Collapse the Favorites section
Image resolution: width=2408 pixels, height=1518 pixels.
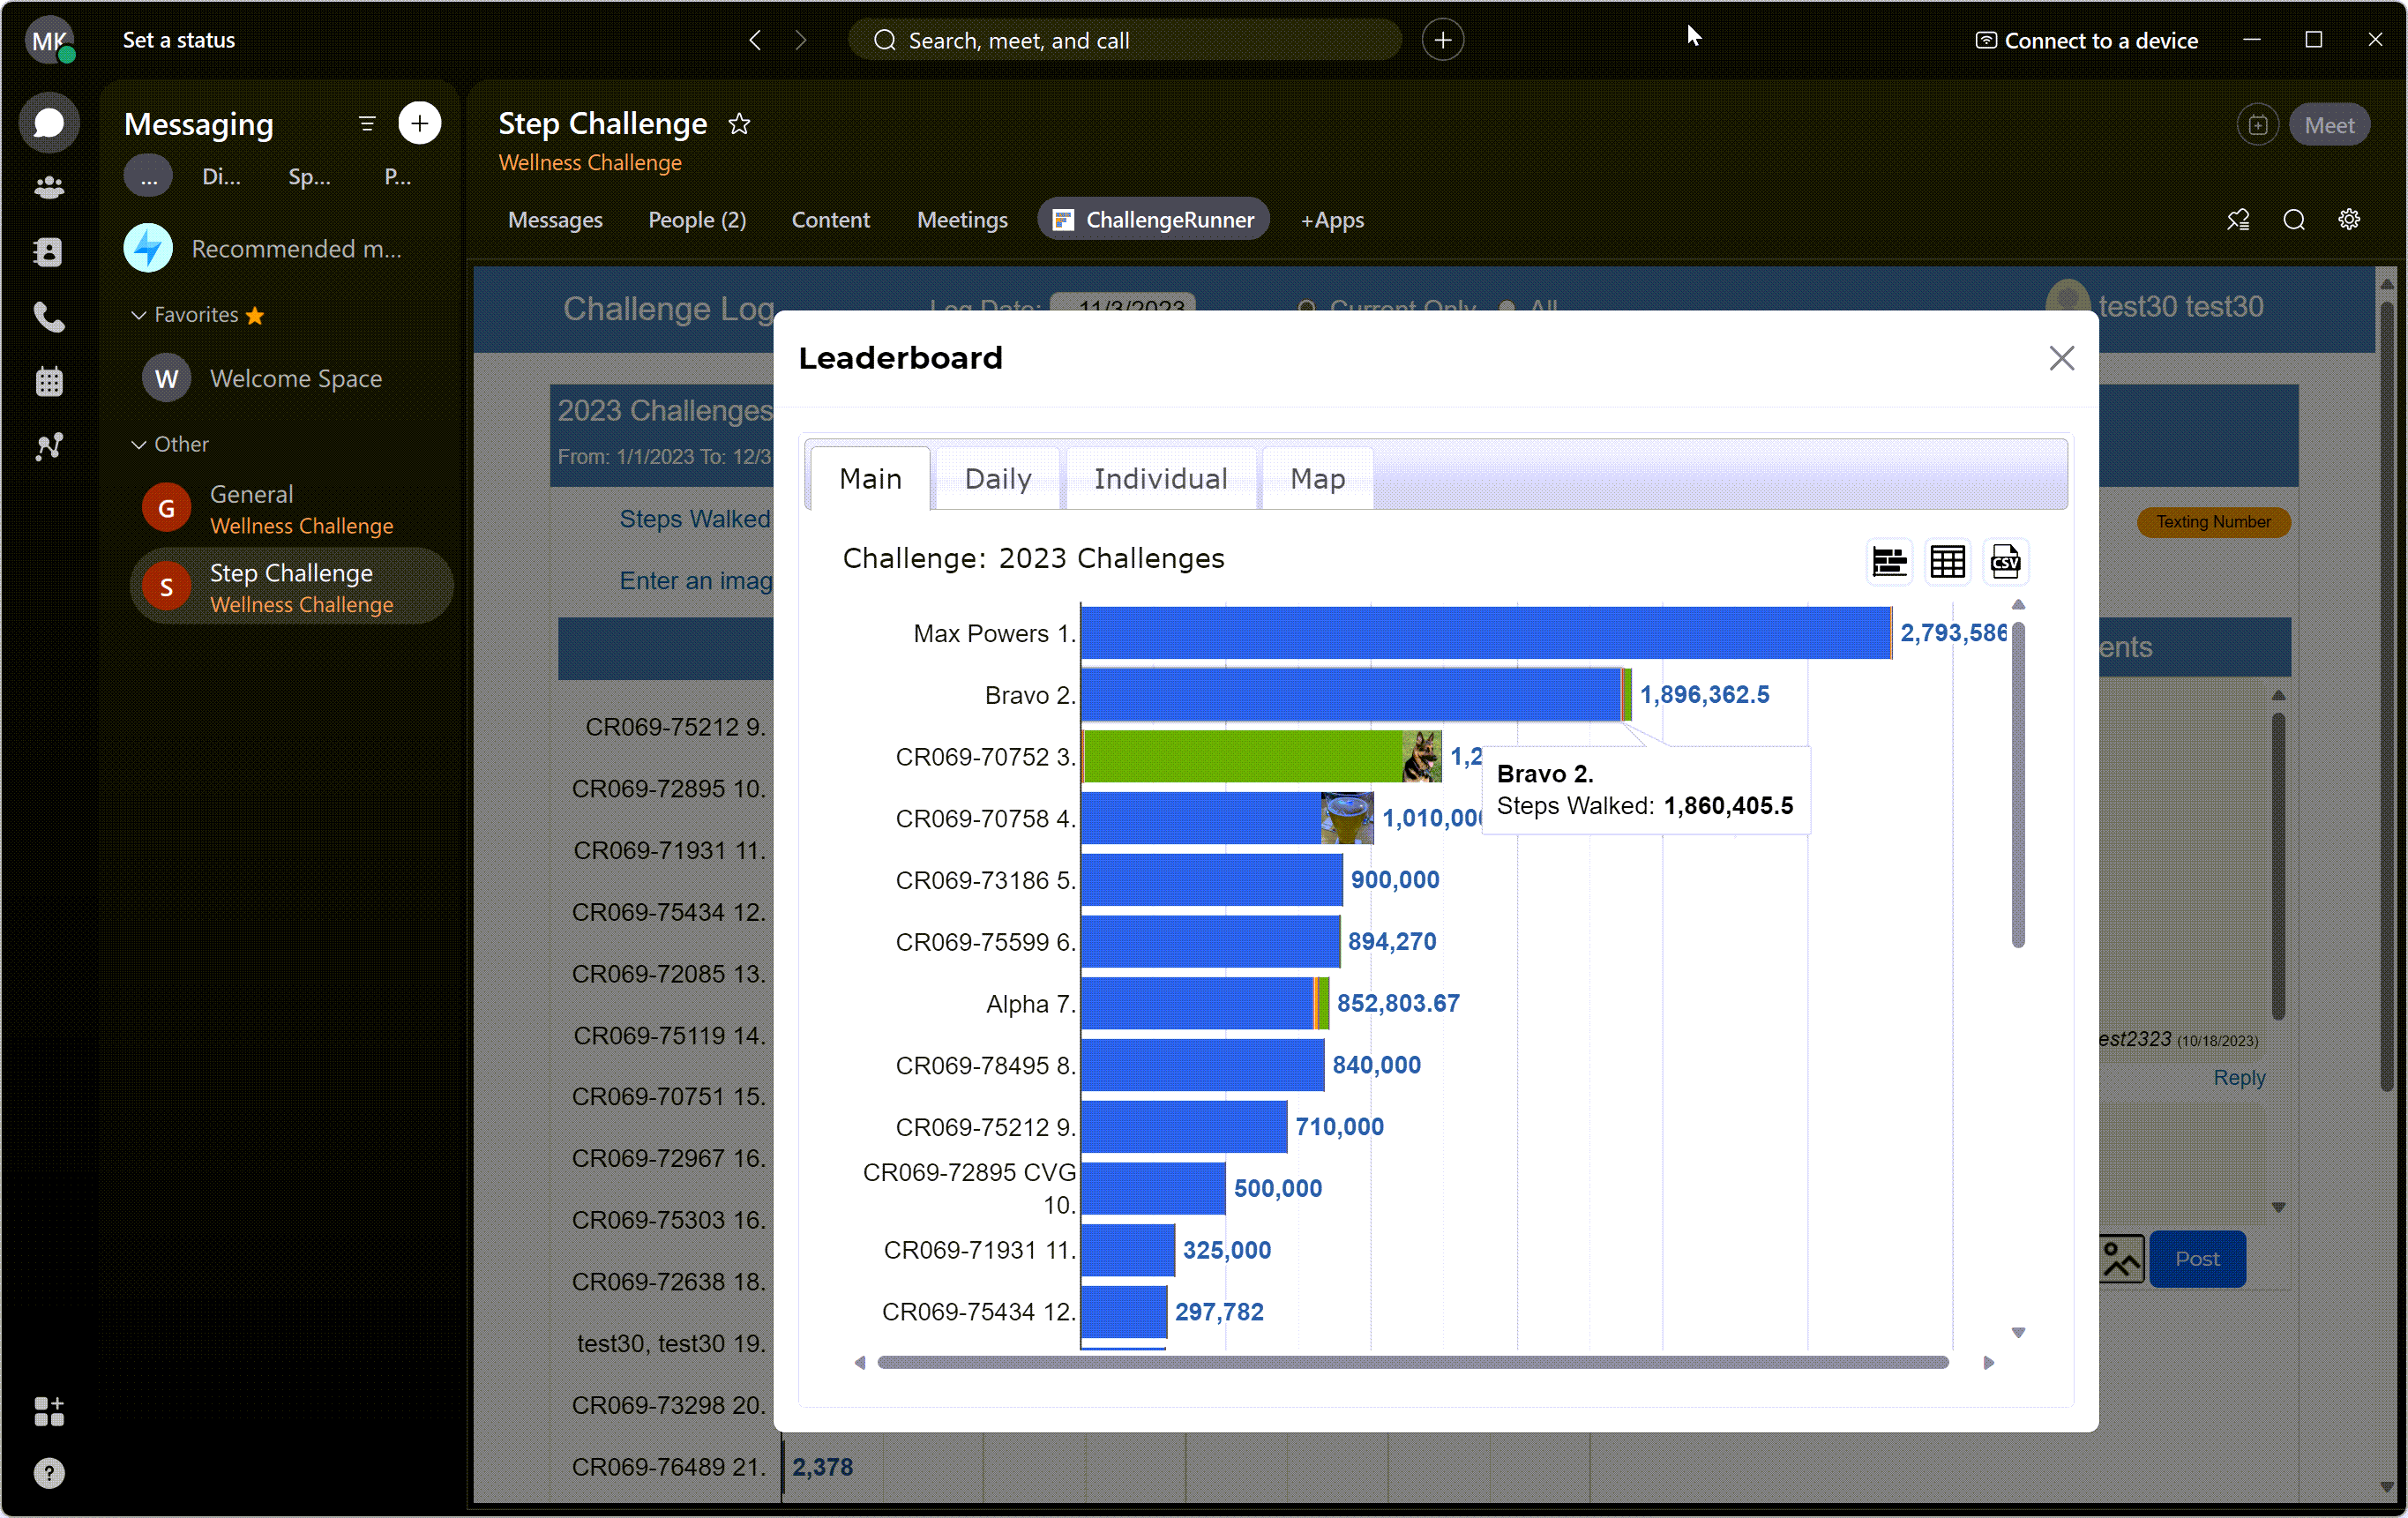139,315
